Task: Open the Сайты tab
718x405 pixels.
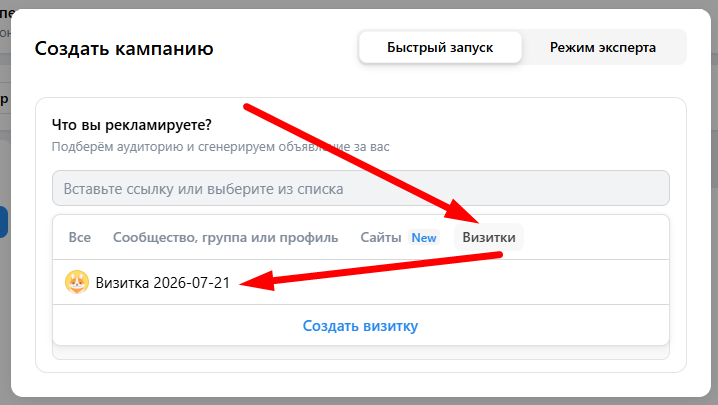Action: pos(381,237)
